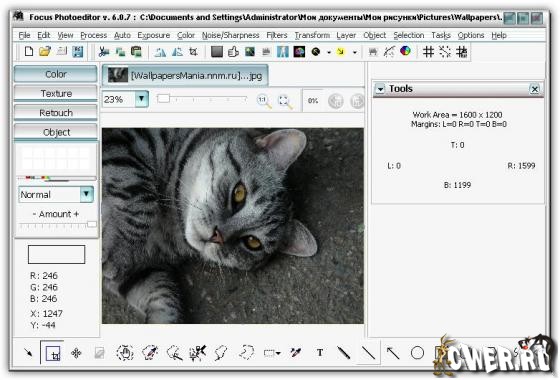Click the Save floppy disk icon
This screenshot has height=380, width=560.
click(78, 51)
